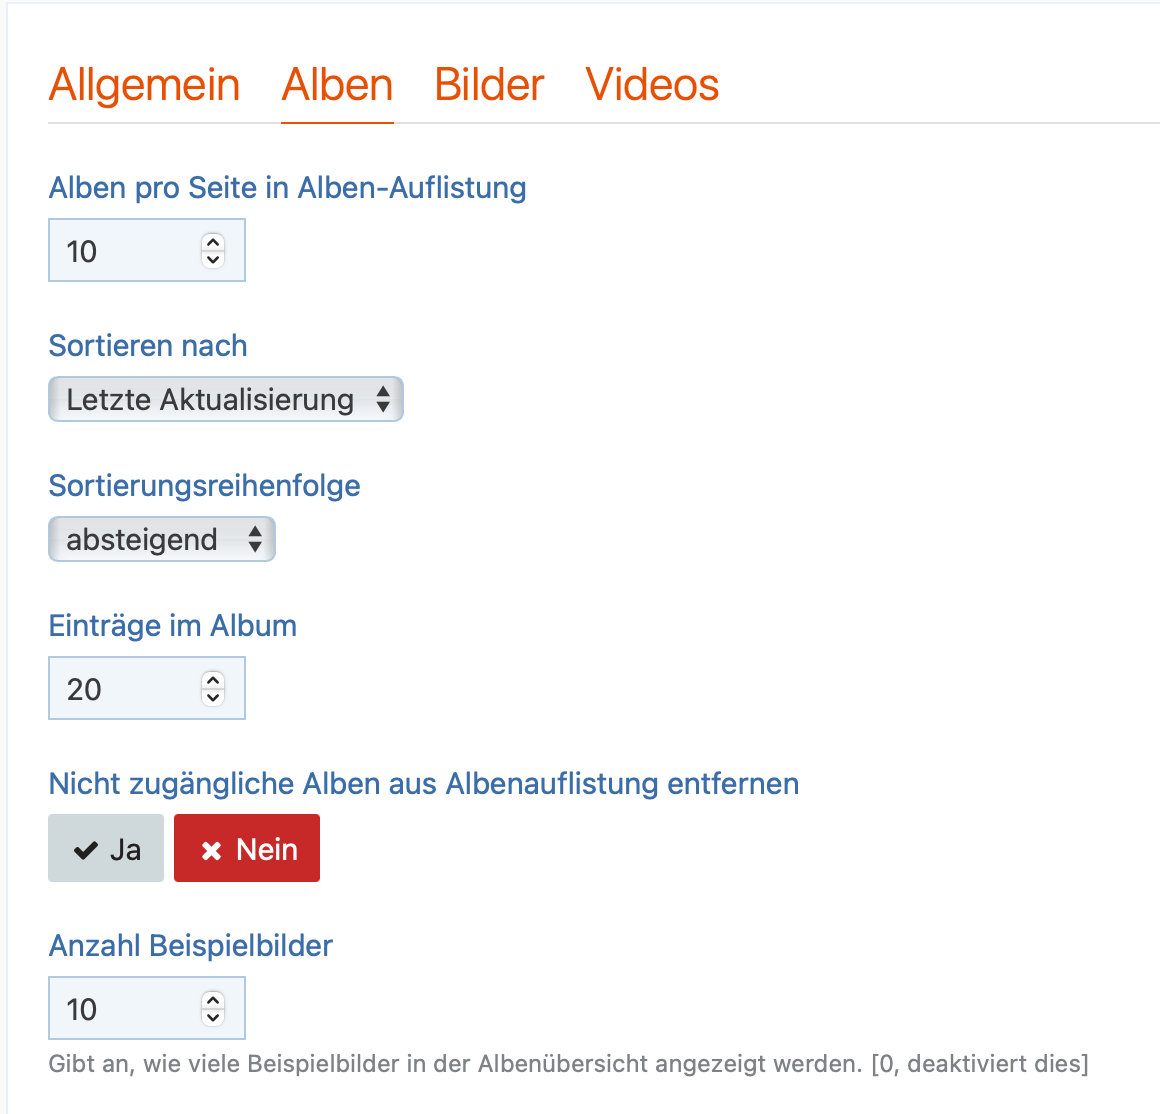
Task: Switch to the Alben tab
Action: pyautogui.click(x=337, y=85)
